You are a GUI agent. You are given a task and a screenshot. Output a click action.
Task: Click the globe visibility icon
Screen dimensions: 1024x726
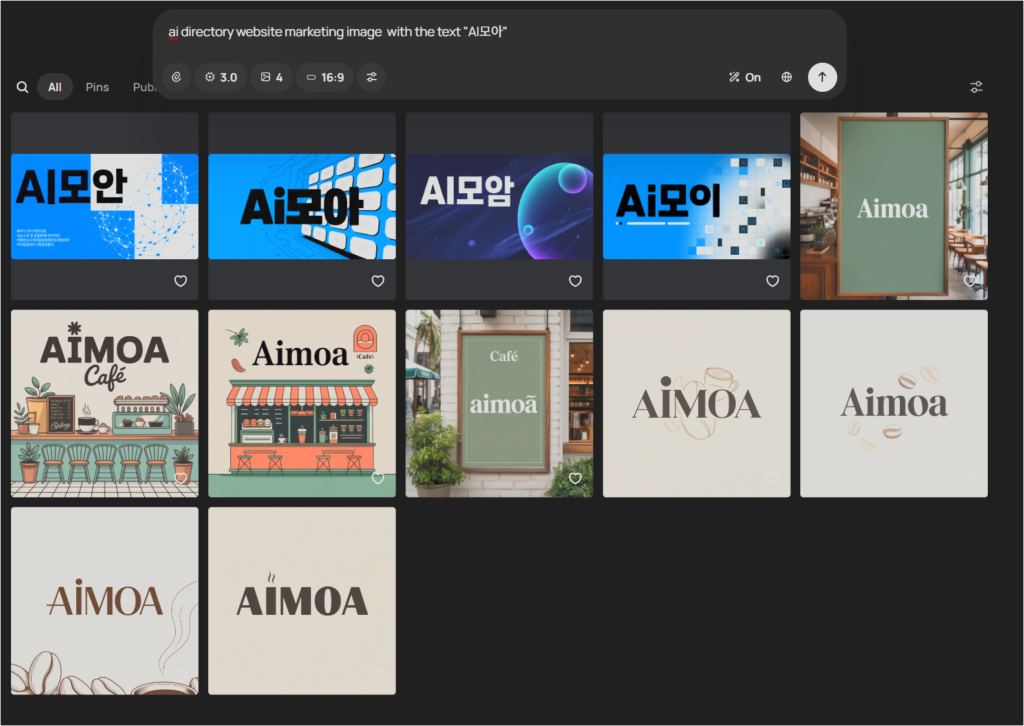tap(787, 77)
